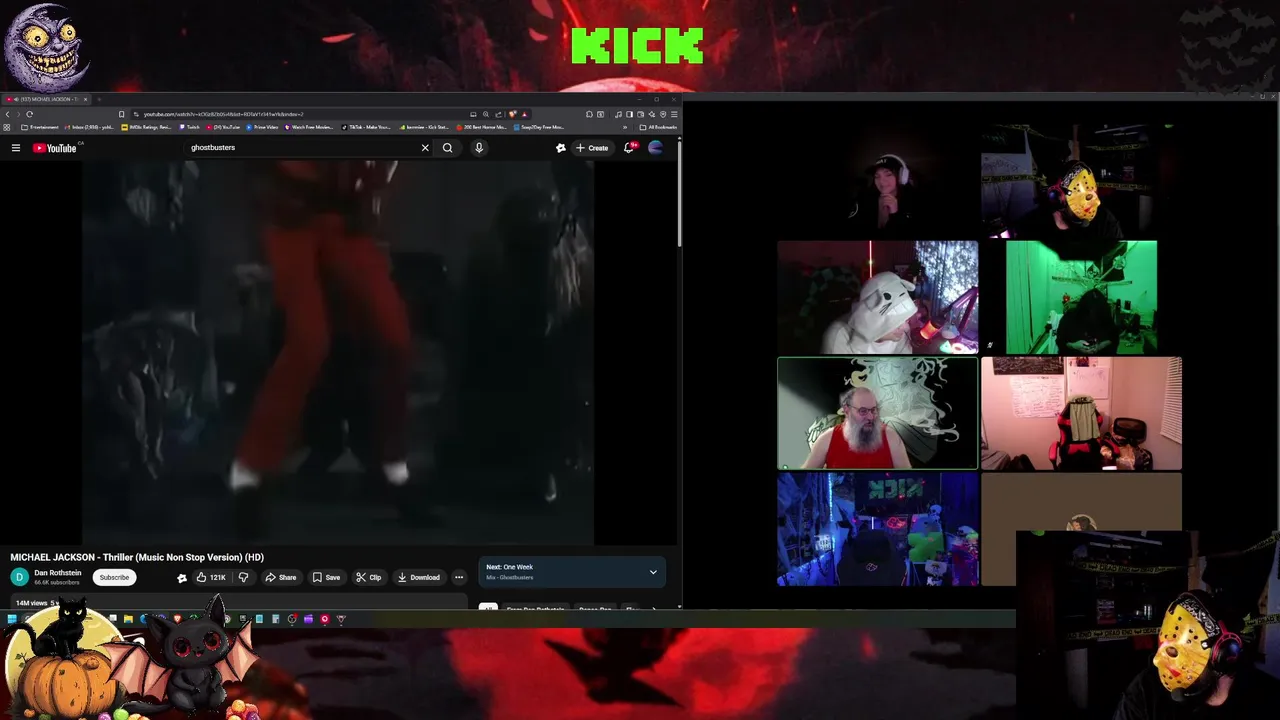This screenshot has width=1280, height=720.
Task: Create a Clip of the video
Action: (x=368, y=577)
